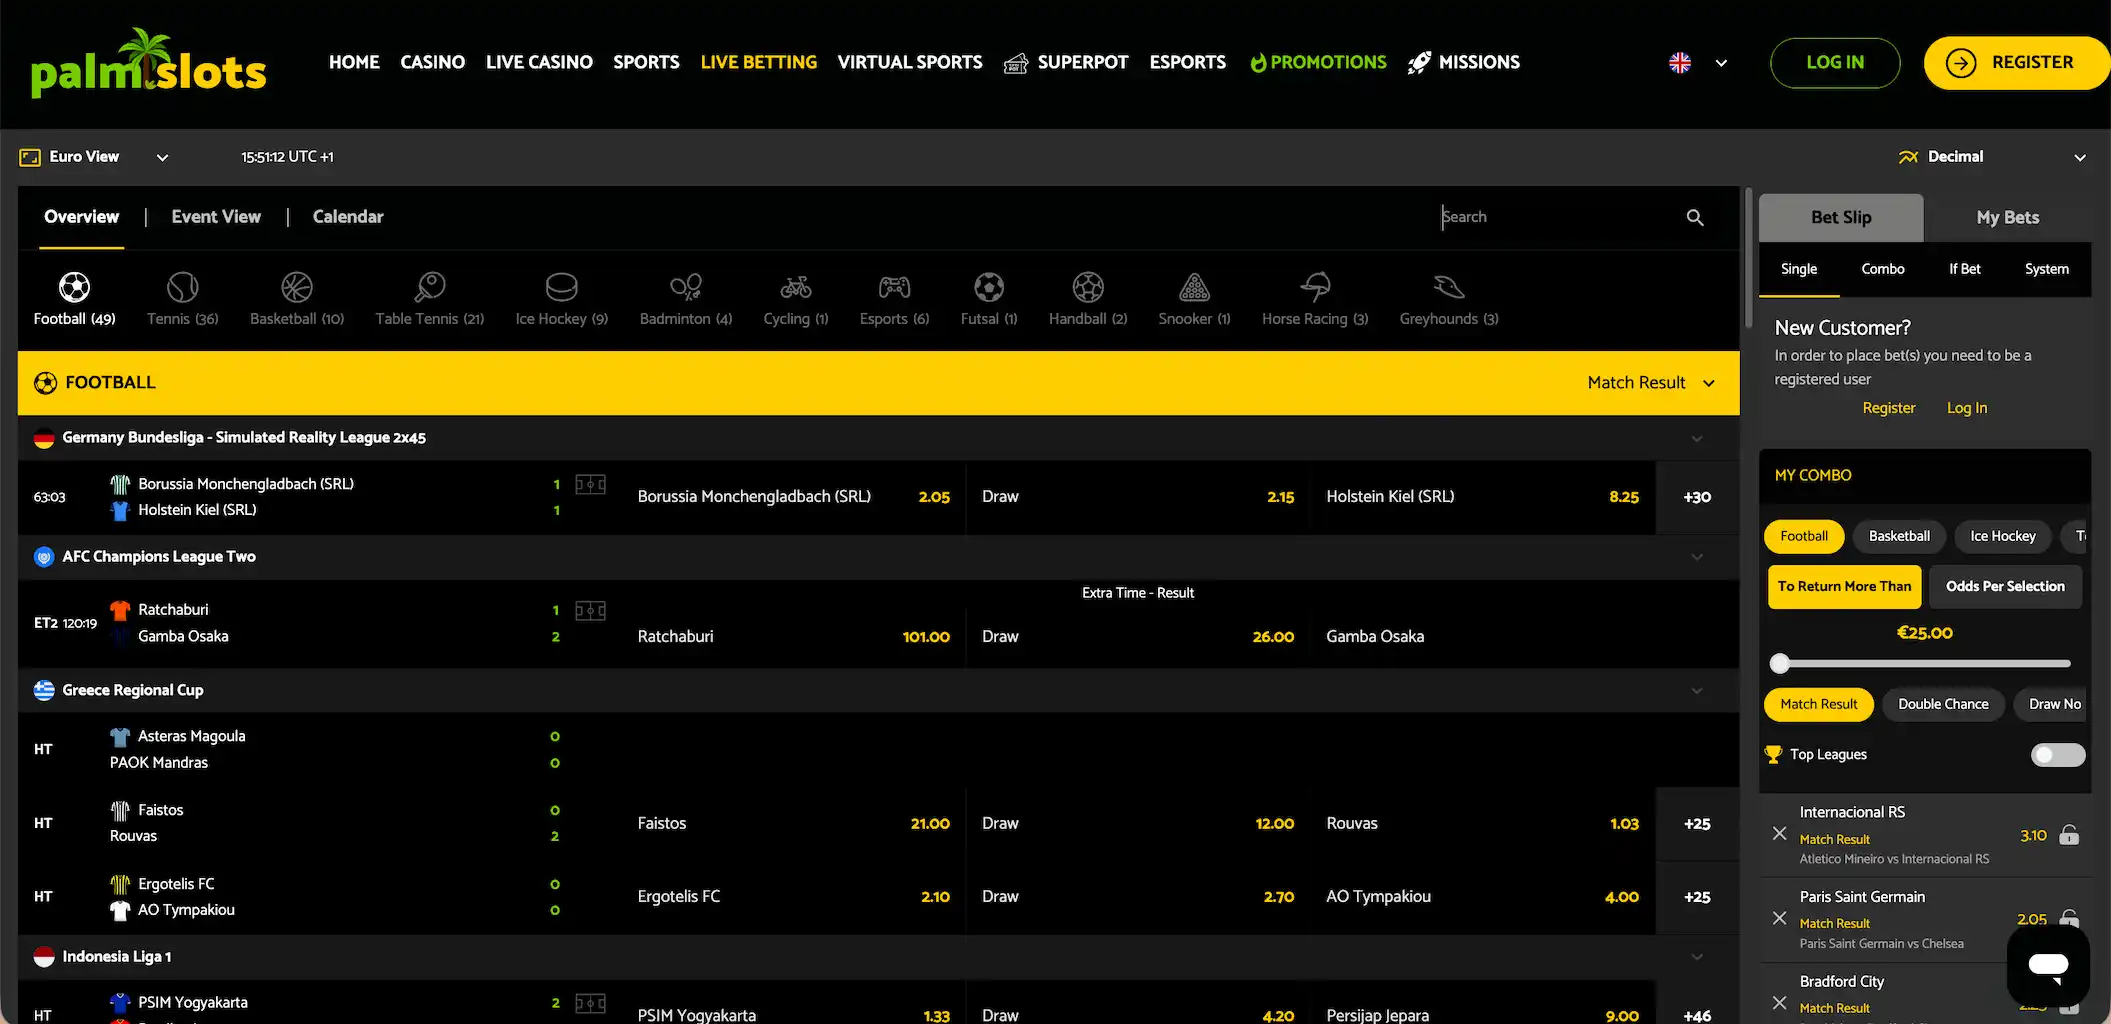Bet on Ergotelis FC at 2.10
Screen dimensions: 2111x1024
[794, 897]
